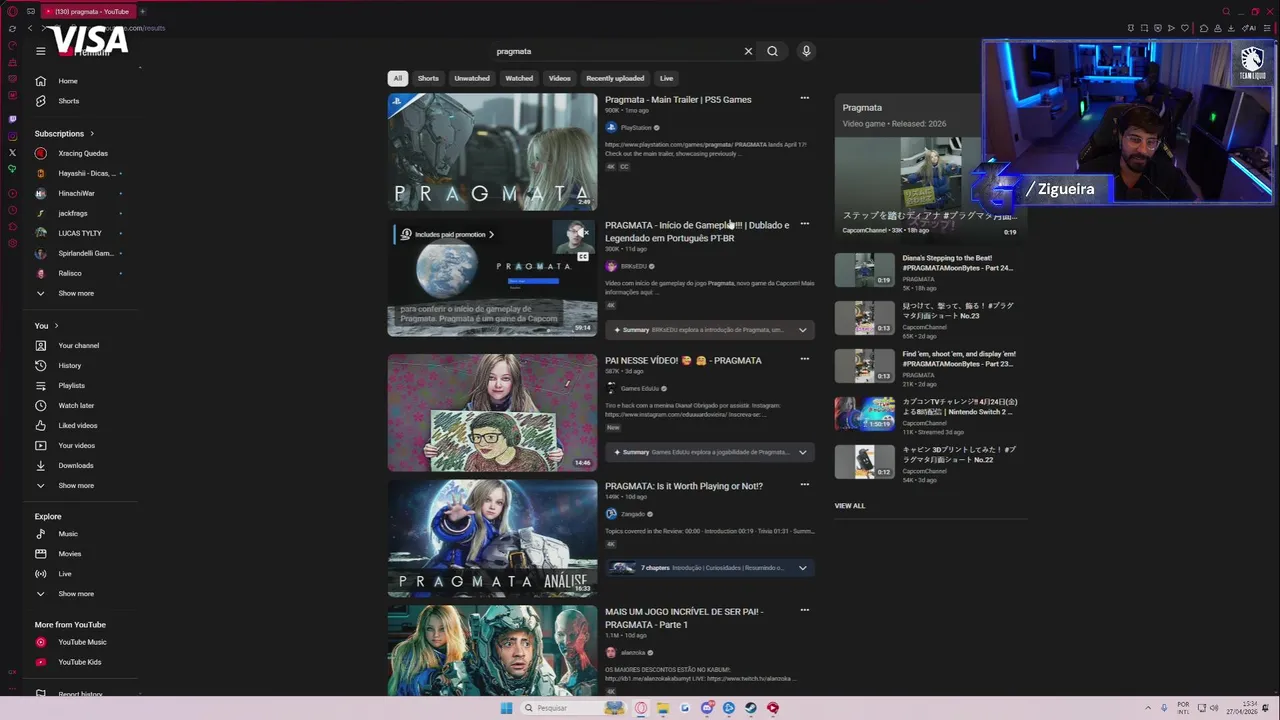Open the Opera AI assistant button
1280x720 pixels.
(1249, 28)
